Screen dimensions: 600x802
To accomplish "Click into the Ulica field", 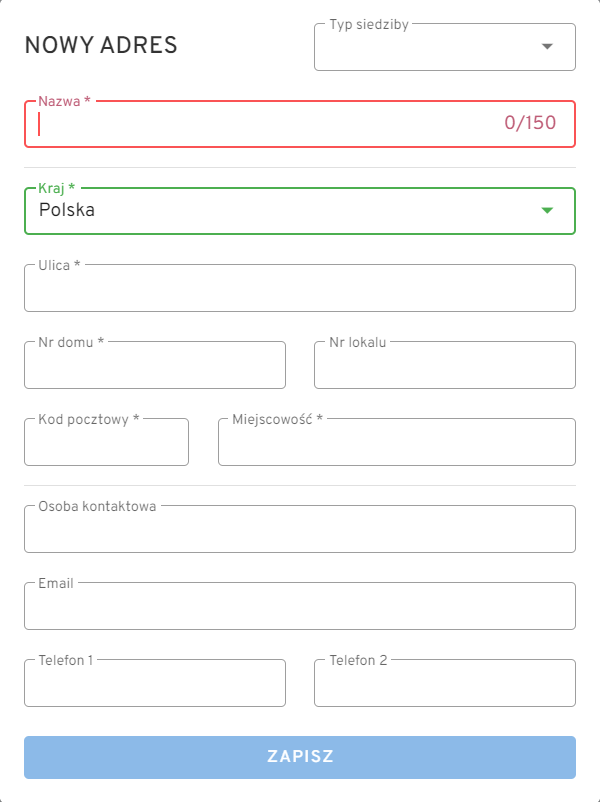I will (300, 289).
